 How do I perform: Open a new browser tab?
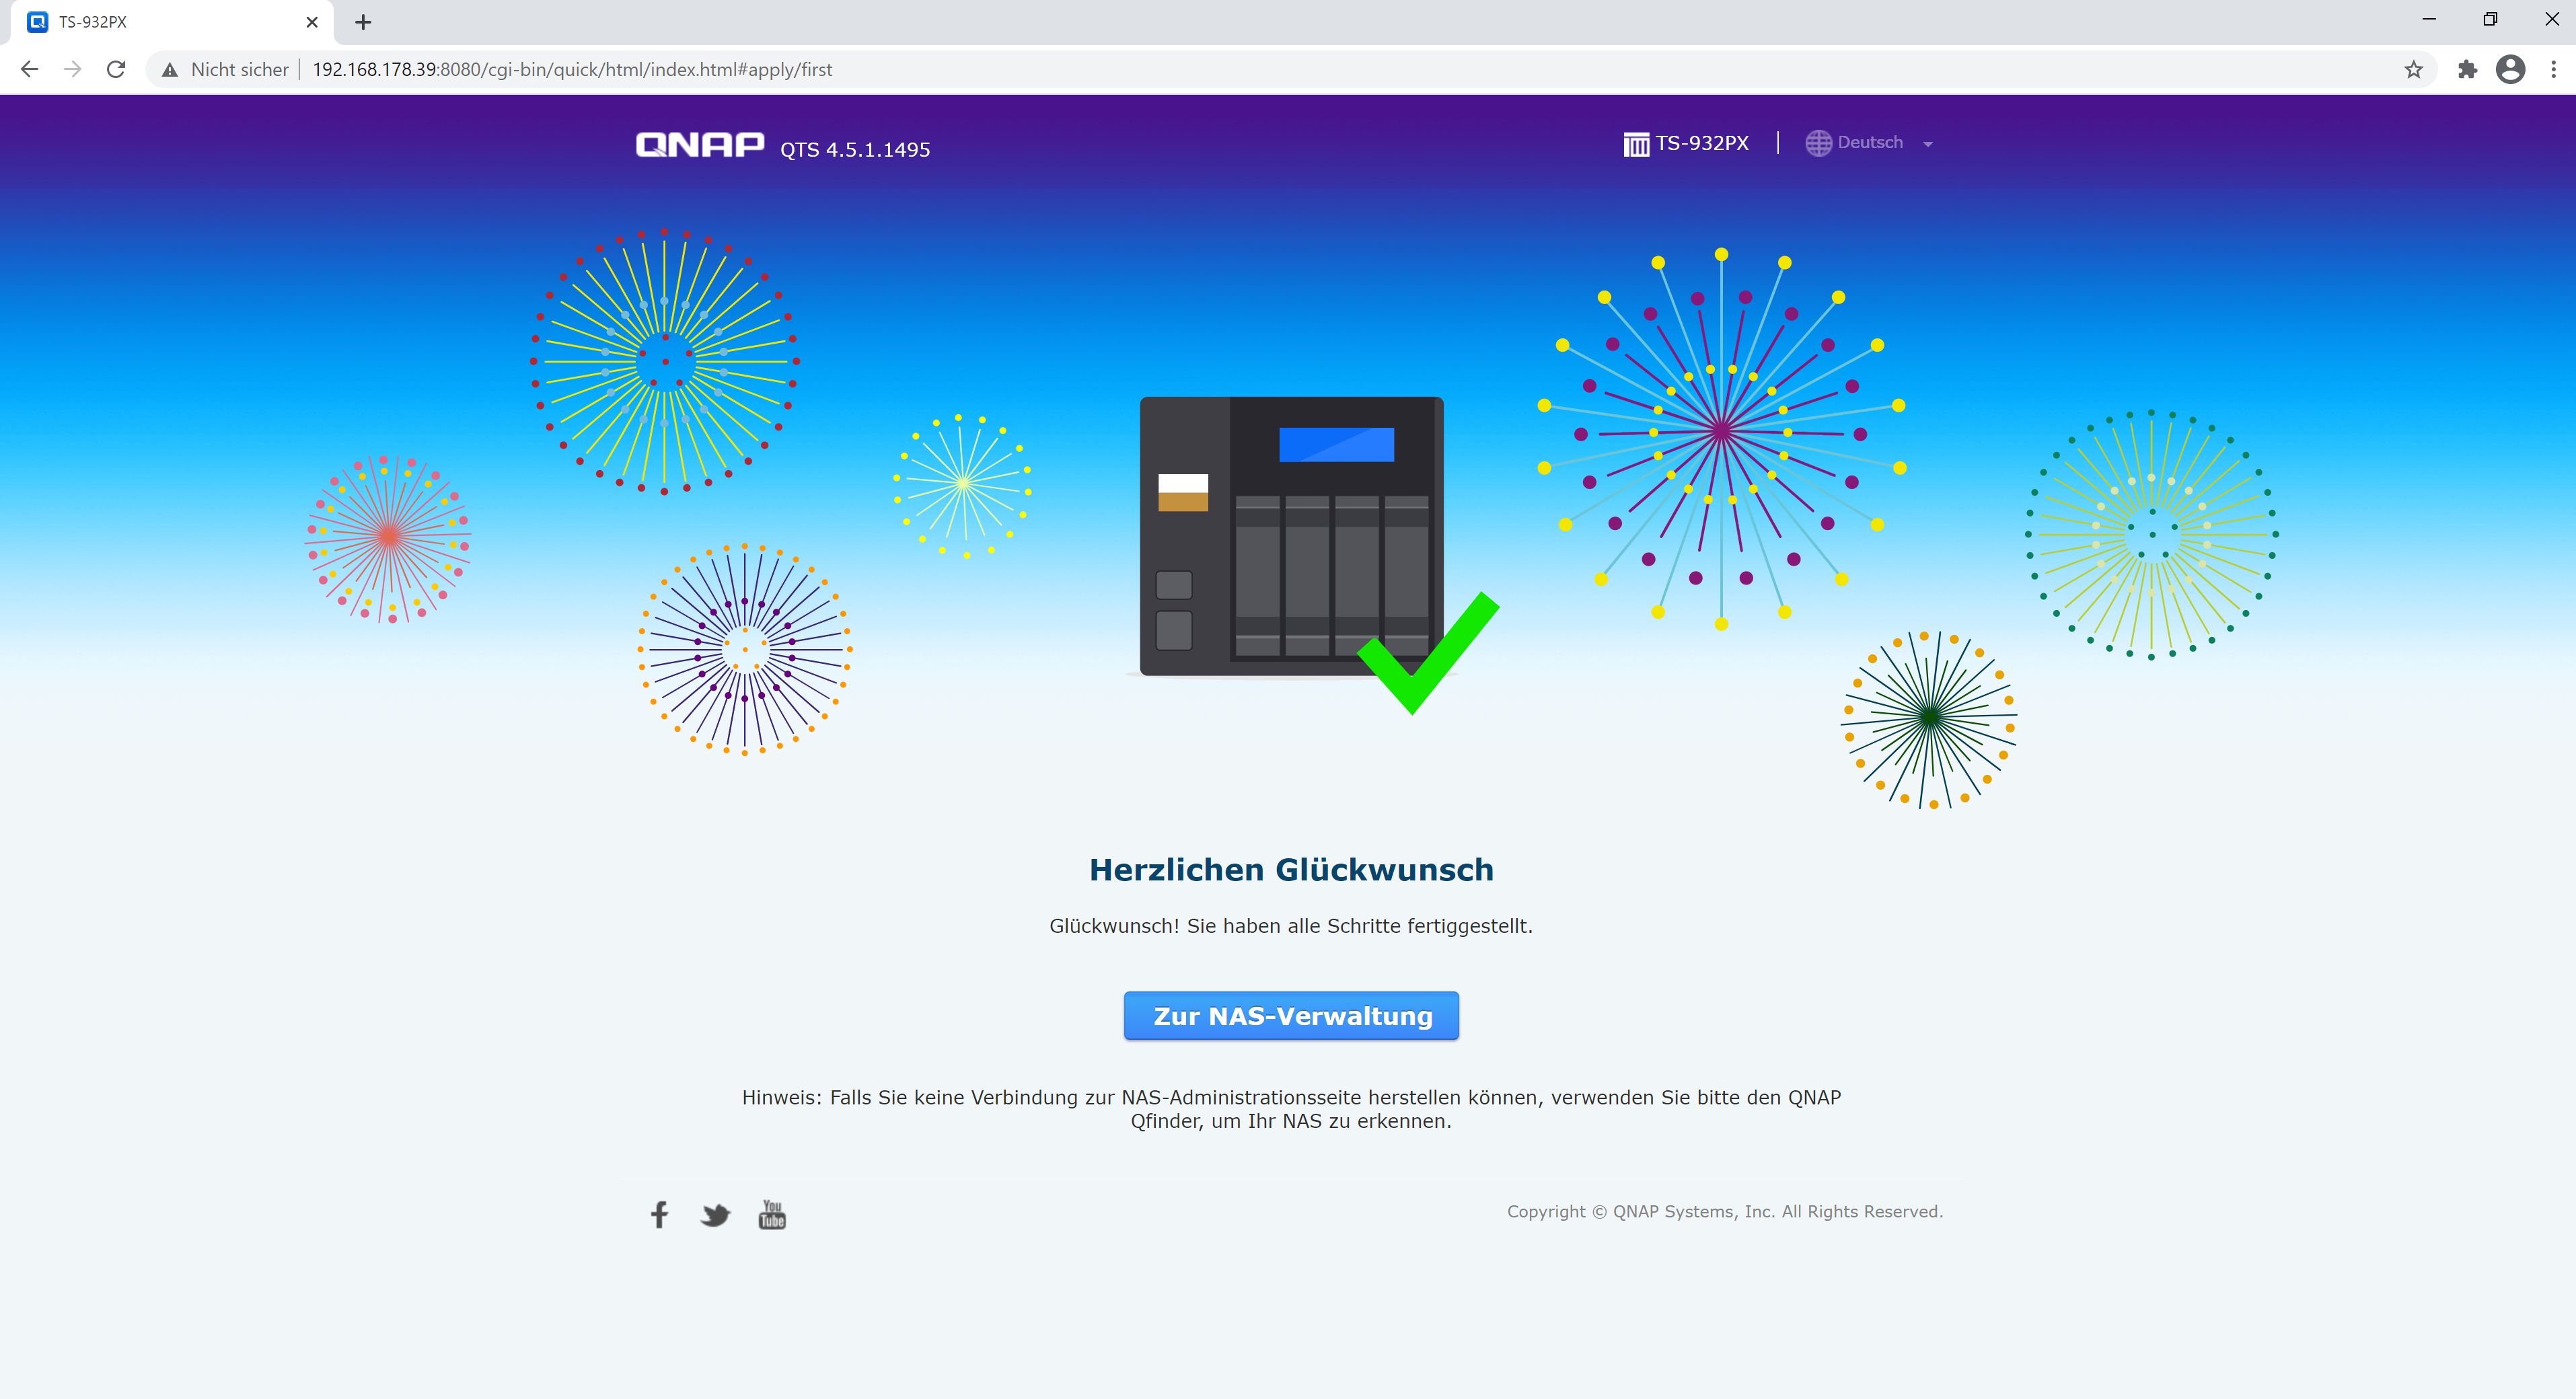[363, 22]
